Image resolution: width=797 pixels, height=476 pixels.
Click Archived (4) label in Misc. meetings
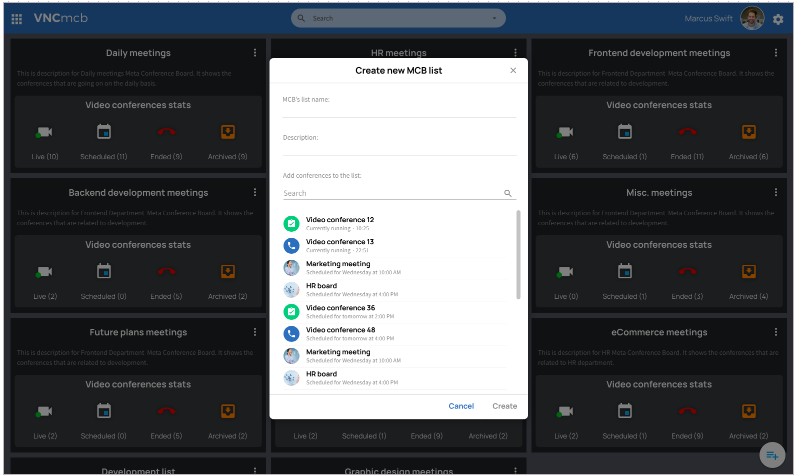(749, 296)
